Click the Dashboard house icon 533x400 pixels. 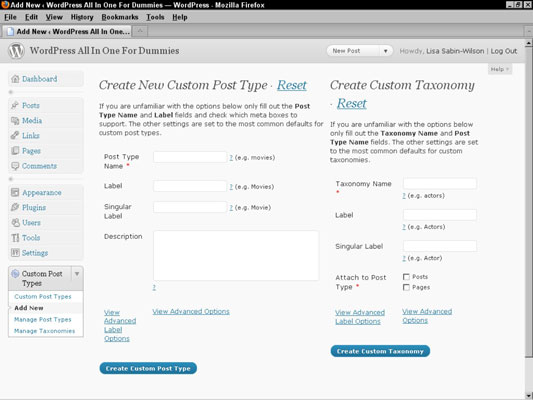(x=15, y=79)
